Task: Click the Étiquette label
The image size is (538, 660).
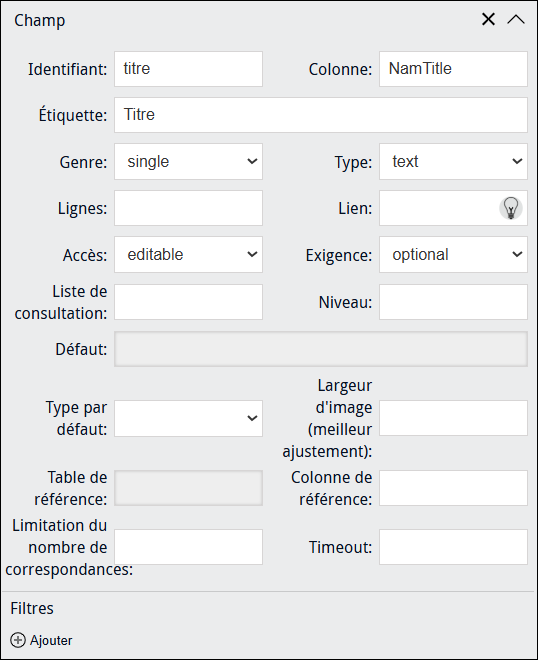Action: click(x=73, y=115)
